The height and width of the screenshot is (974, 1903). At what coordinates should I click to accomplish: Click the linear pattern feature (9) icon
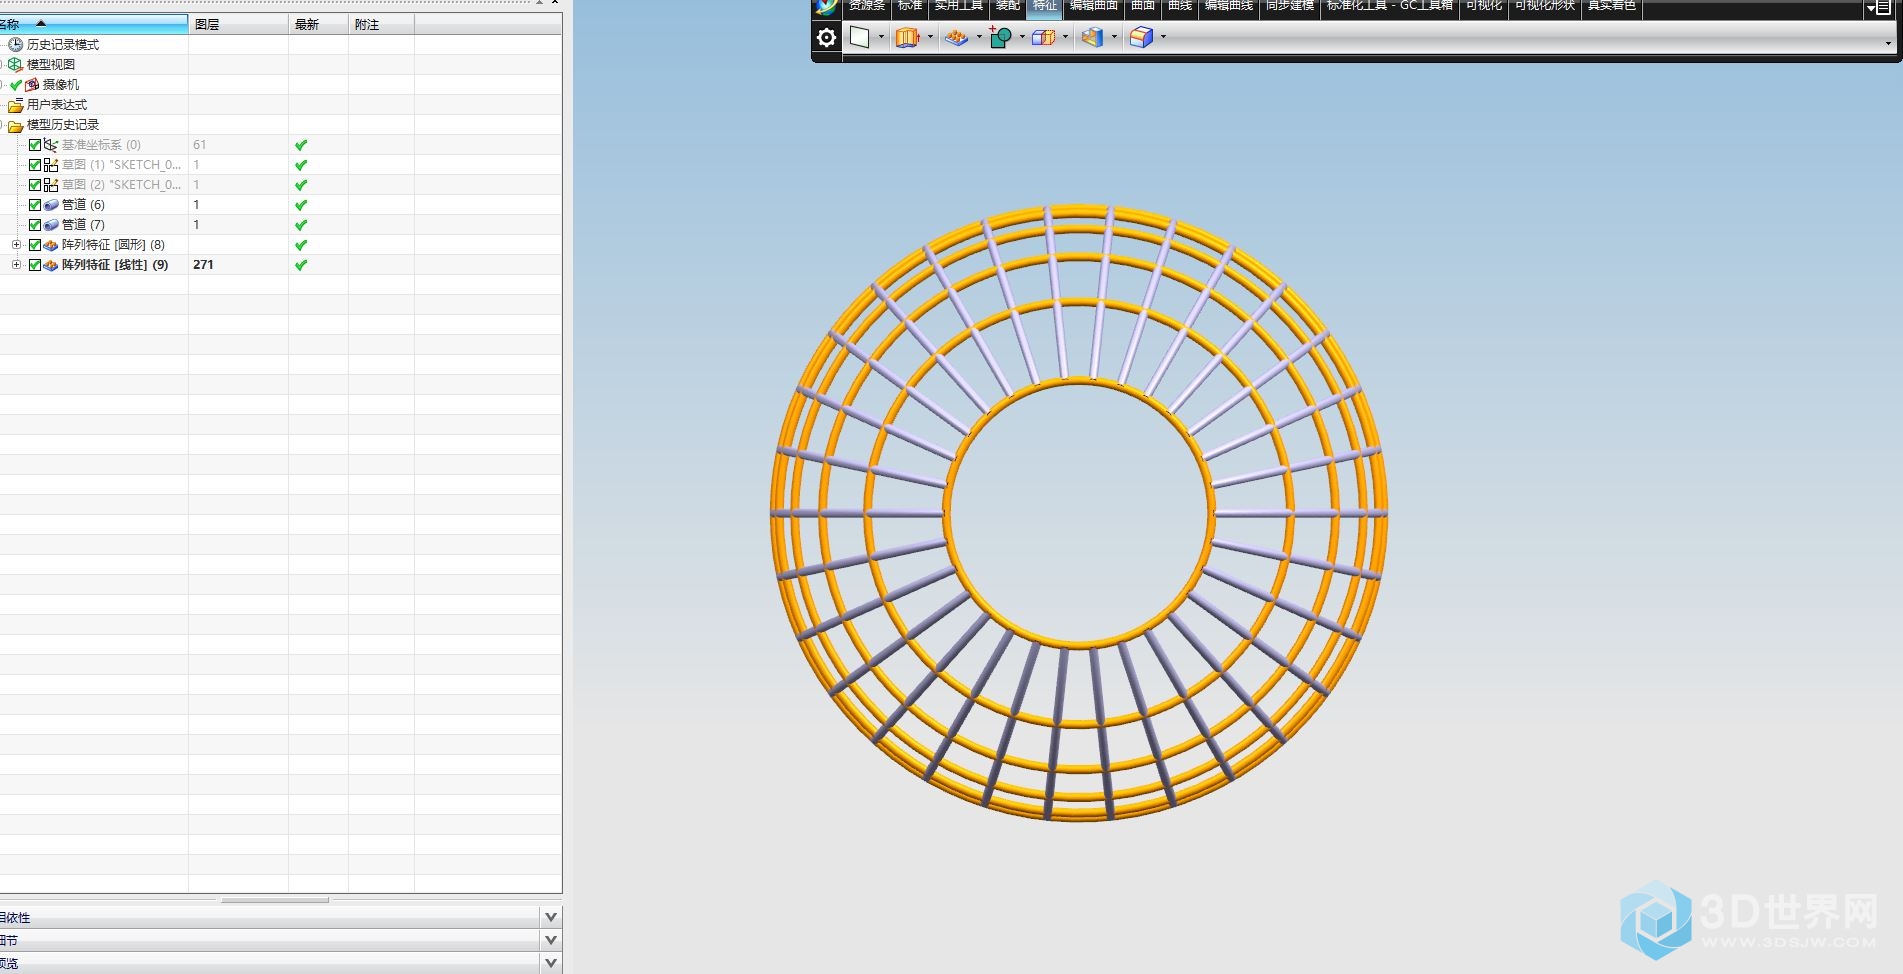(x=51, y=265)
